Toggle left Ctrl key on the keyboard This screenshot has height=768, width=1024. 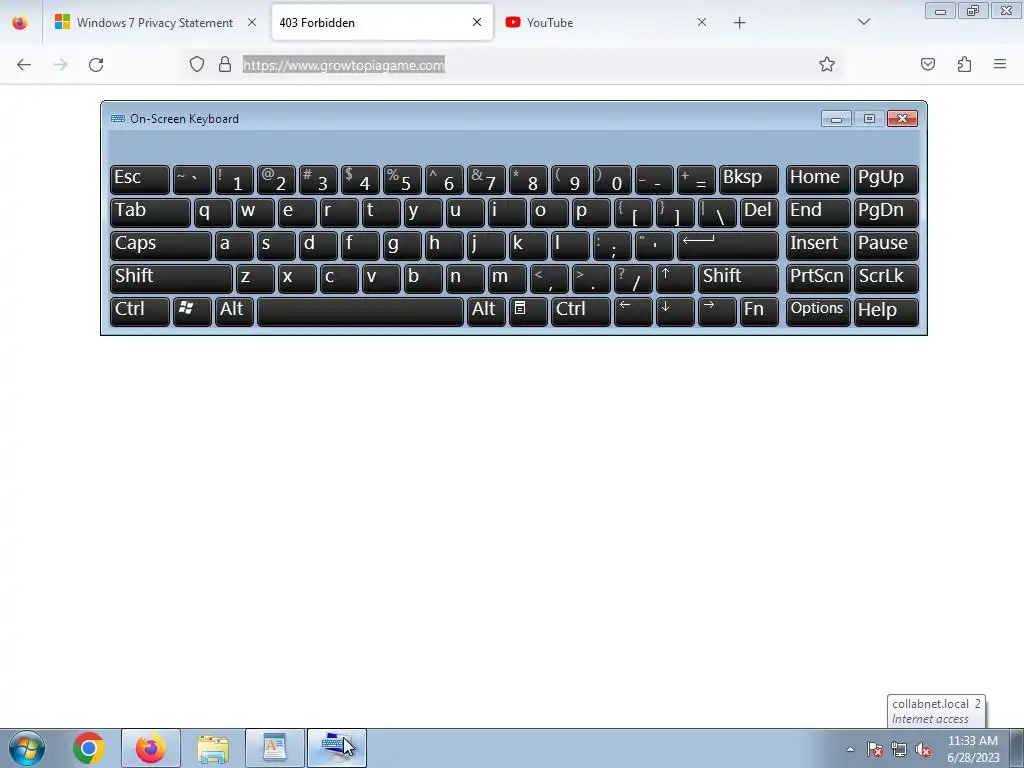click(140, 312)
